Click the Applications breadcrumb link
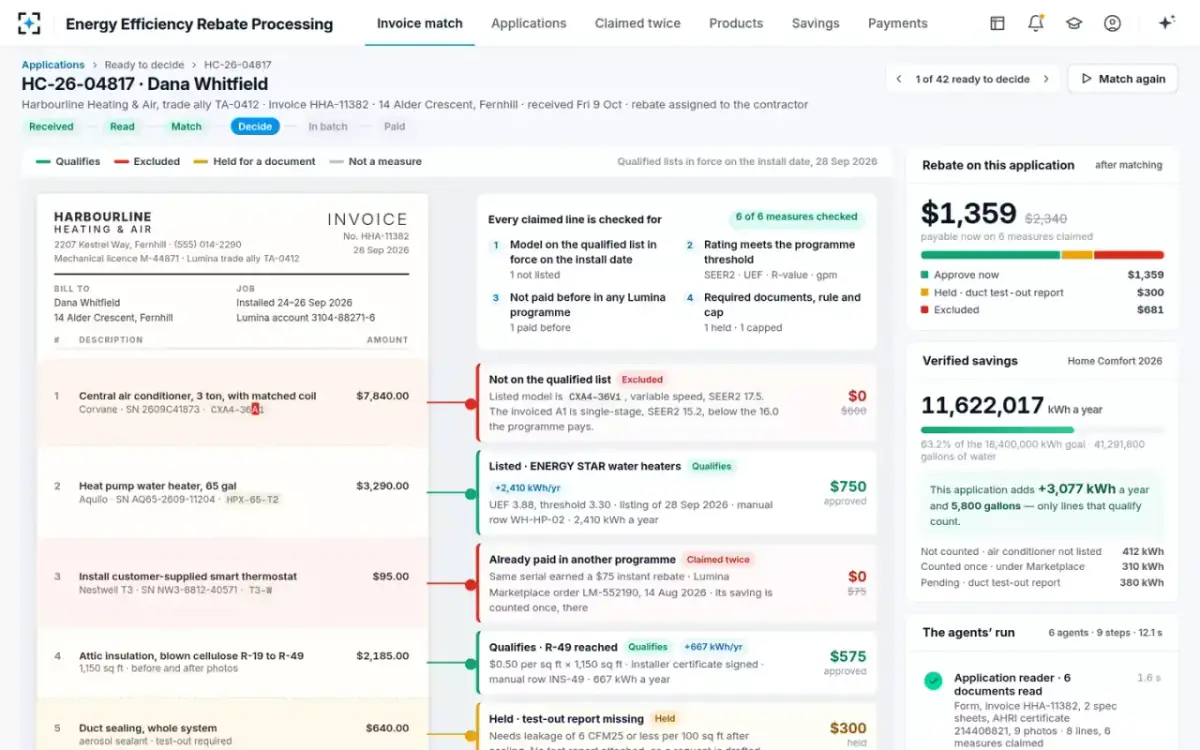This screenshot has width=1200, height=750. pos(53,65)
